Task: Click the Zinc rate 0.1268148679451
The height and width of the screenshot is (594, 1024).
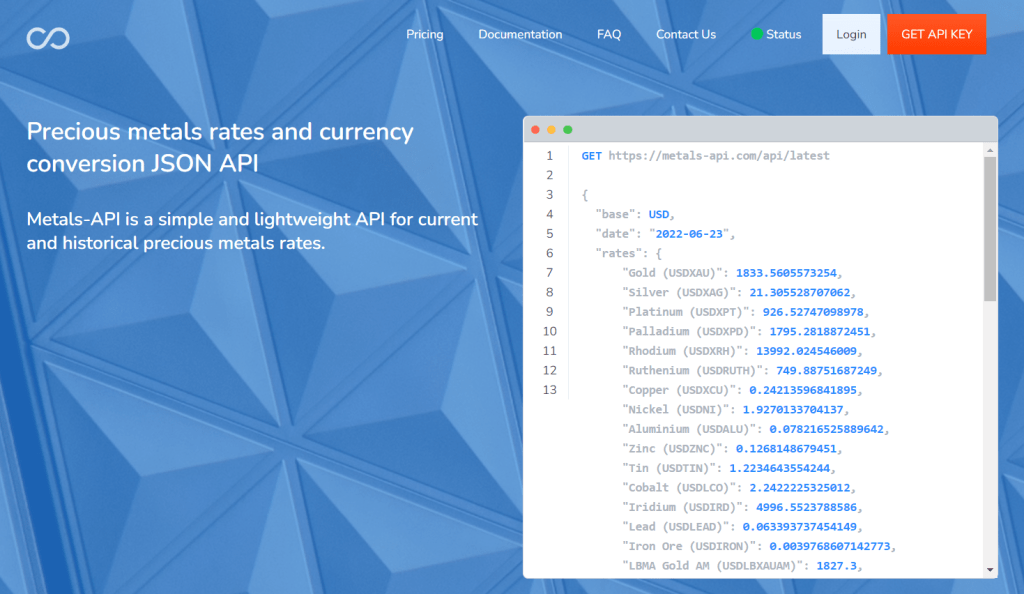Action: [786, 449]
